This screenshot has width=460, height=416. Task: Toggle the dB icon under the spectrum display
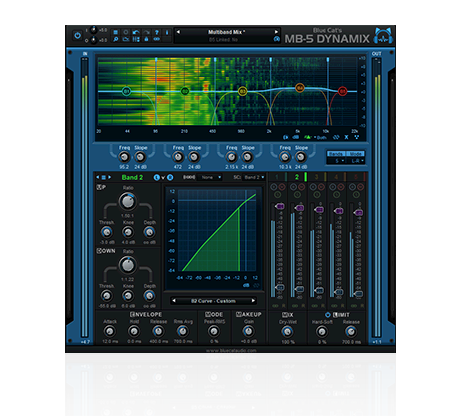pyautogui.click(x=295, y=137)
